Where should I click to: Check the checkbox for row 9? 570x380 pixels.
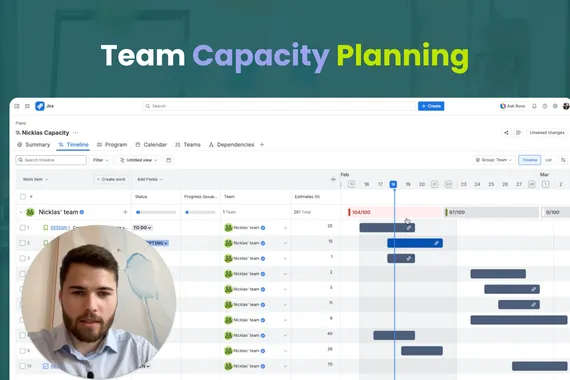point(23,351)
